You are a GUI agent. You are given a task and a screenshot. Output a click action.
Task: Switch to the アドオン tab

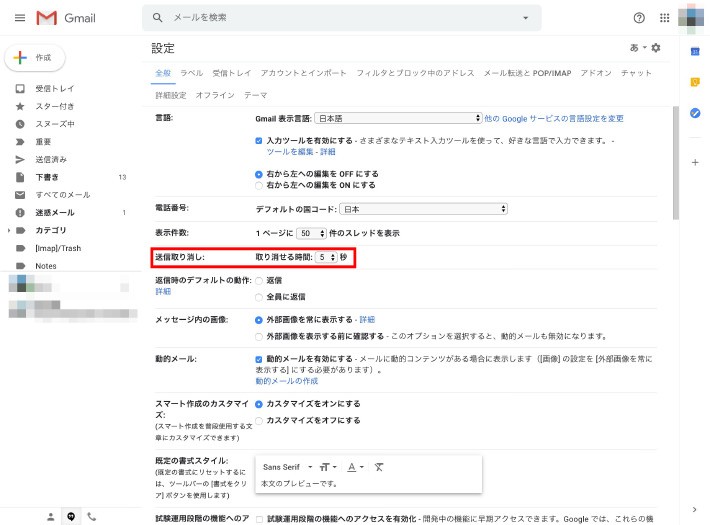pos(596,73)
